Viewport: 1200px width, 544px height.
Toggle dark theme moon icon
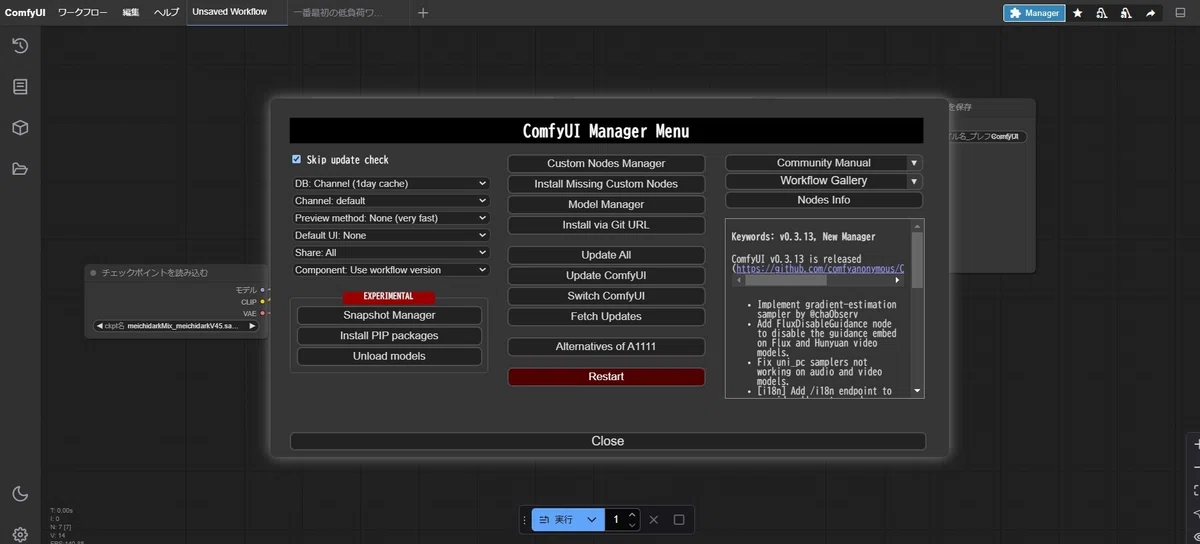[x=20, y=493]
